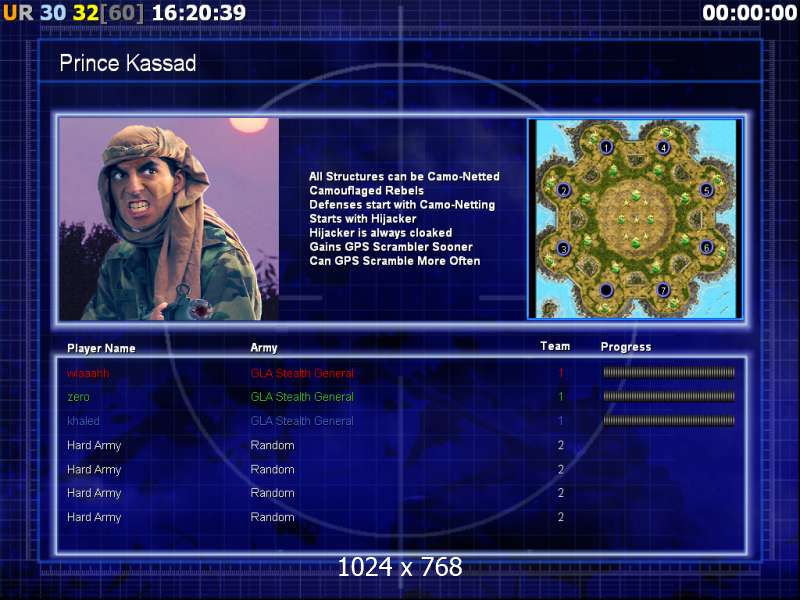The image size is (800, 600).
Task: Click start position 2 marker on the map
Action: [x=563, y=190]
